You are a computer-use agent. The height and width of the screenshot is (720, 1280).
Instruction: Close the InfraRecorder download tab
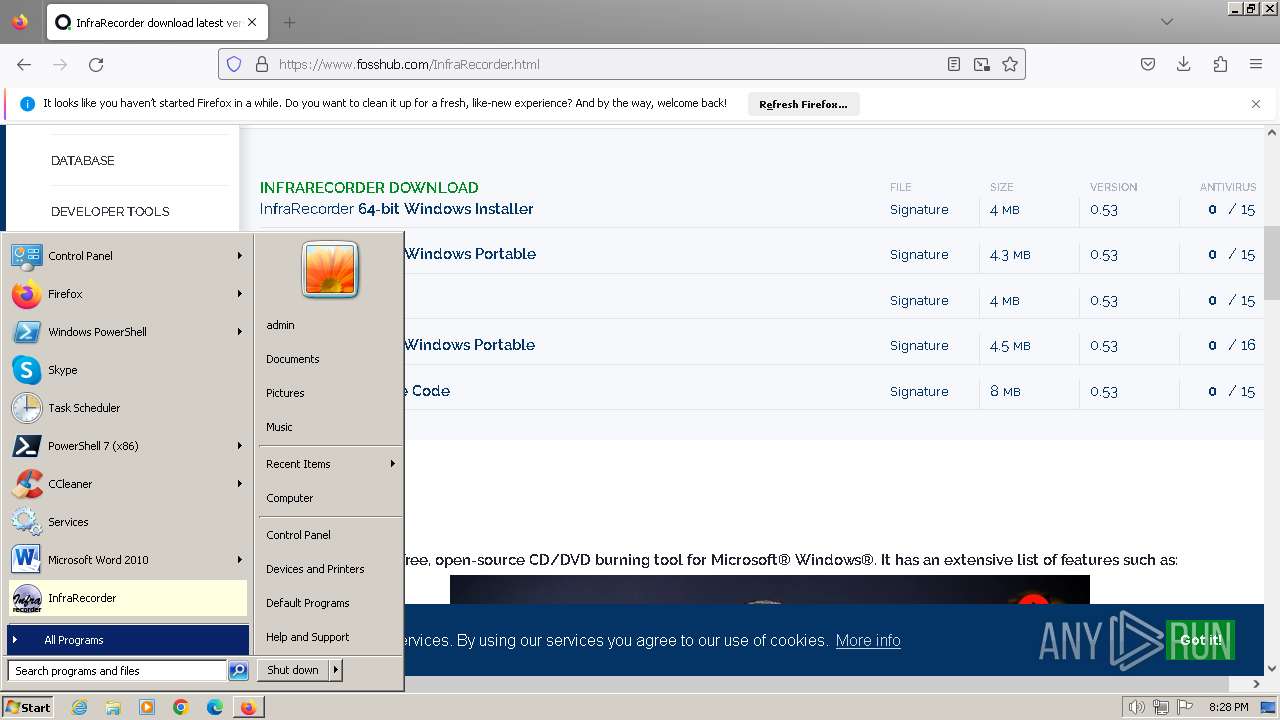tap(251, 22)
